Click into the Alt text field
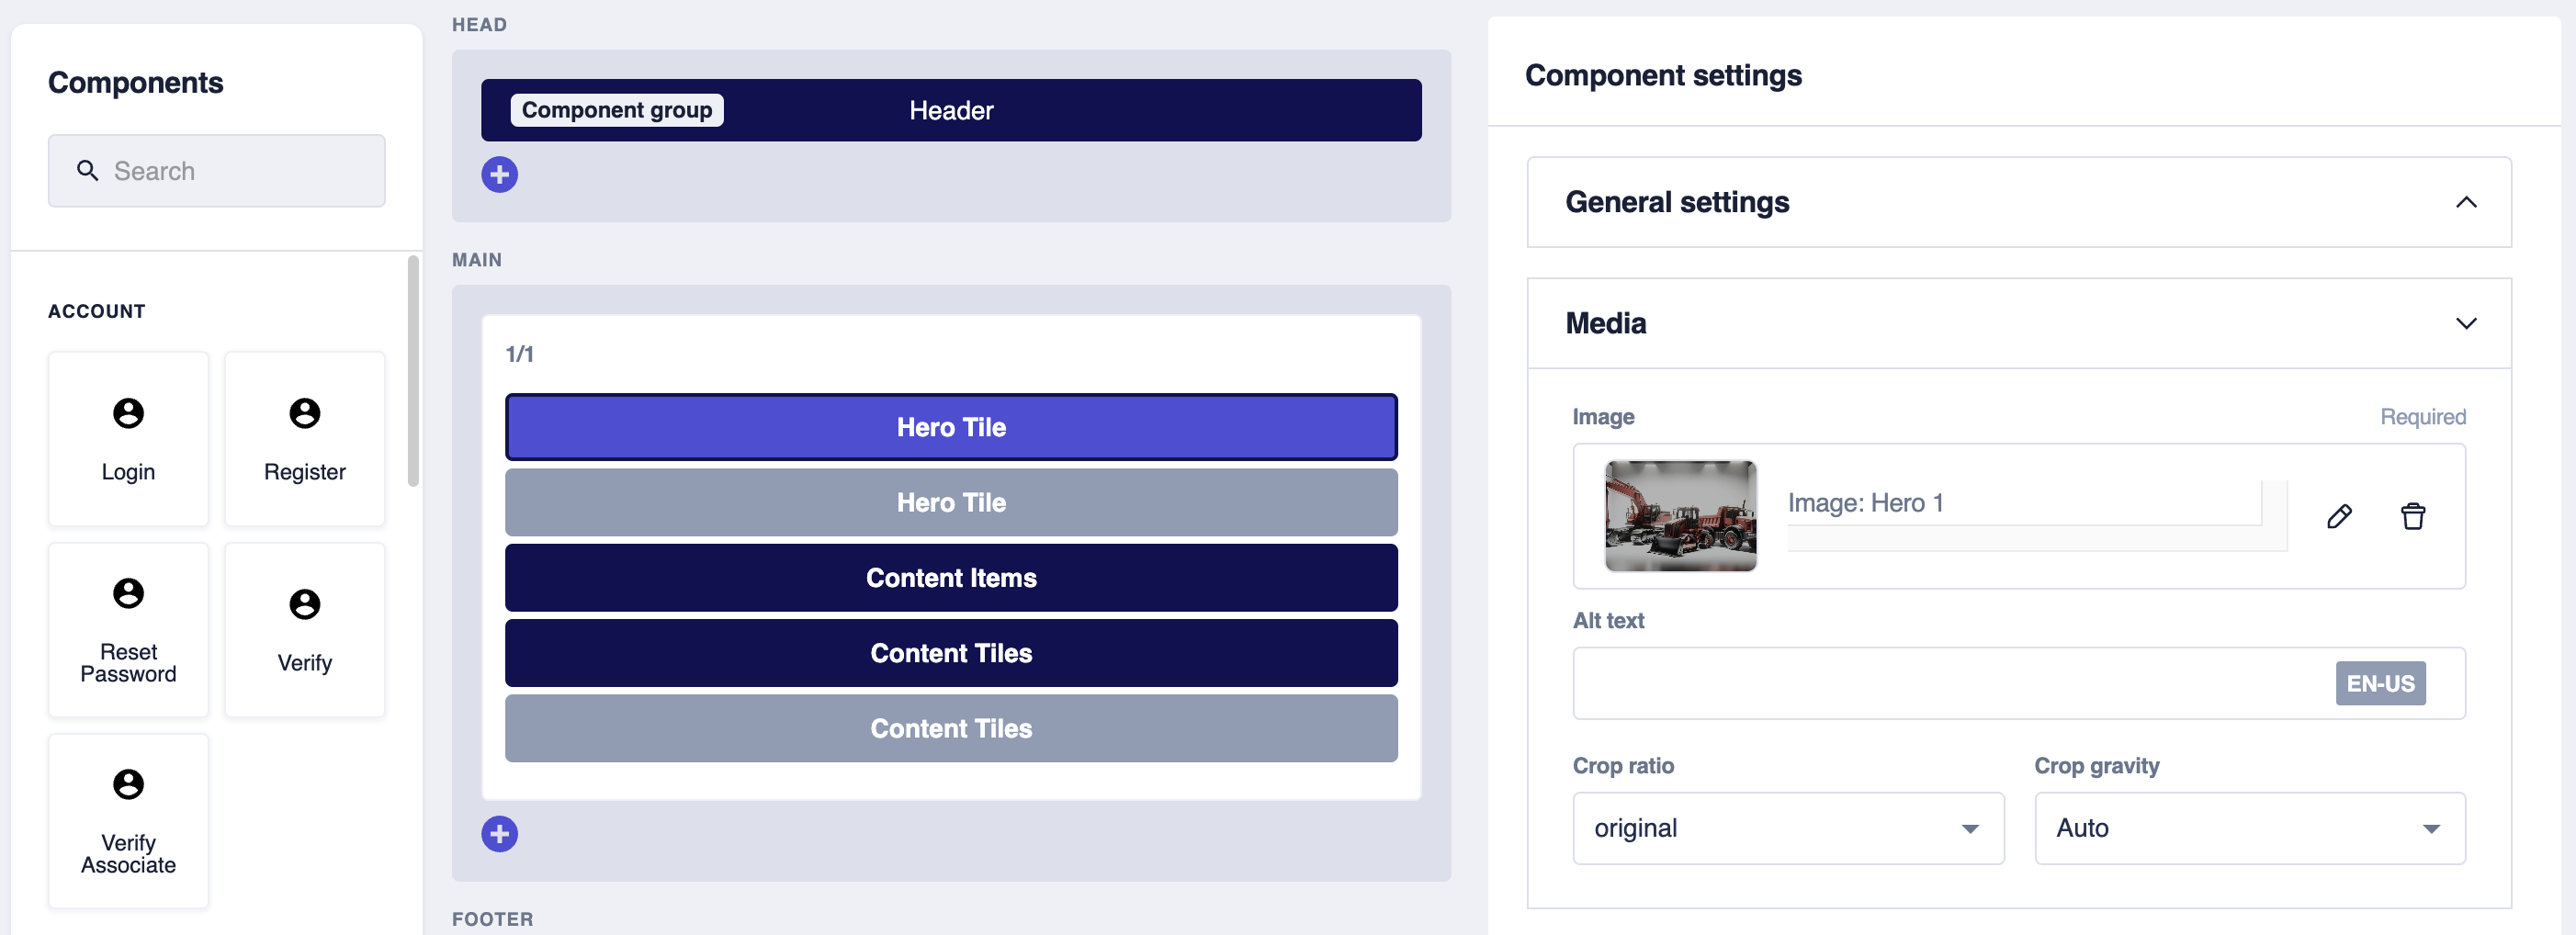 [1950, 683]
